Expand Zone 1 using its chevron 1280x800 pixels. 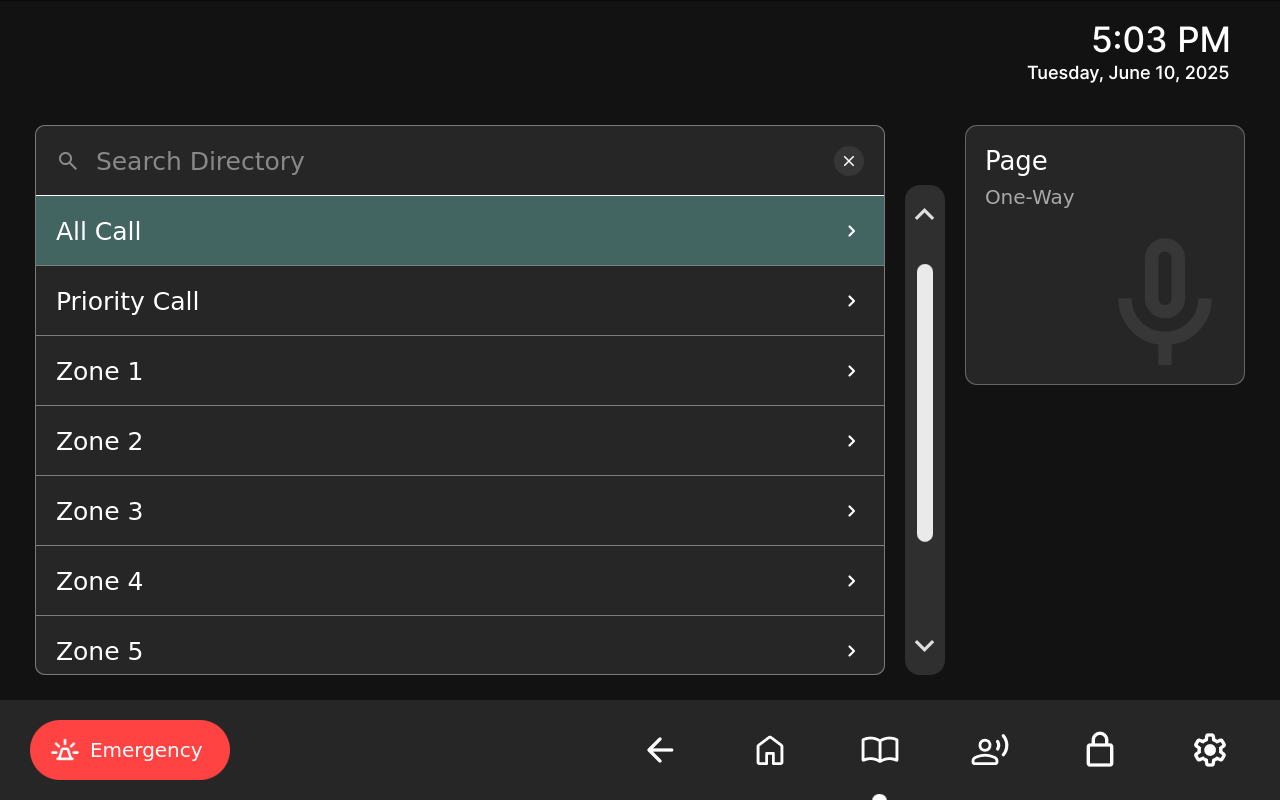pyautogui.click(x=851, y=371)
